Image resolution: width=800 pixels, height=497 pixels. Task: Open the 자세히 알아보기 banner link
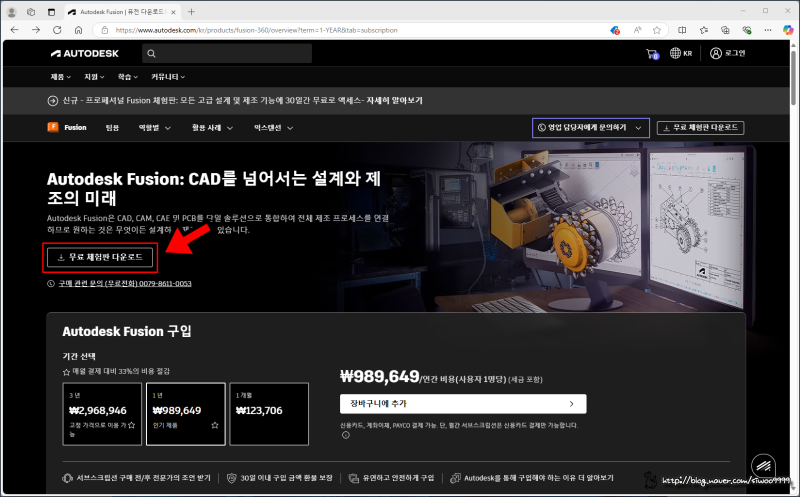click(394, 101)
